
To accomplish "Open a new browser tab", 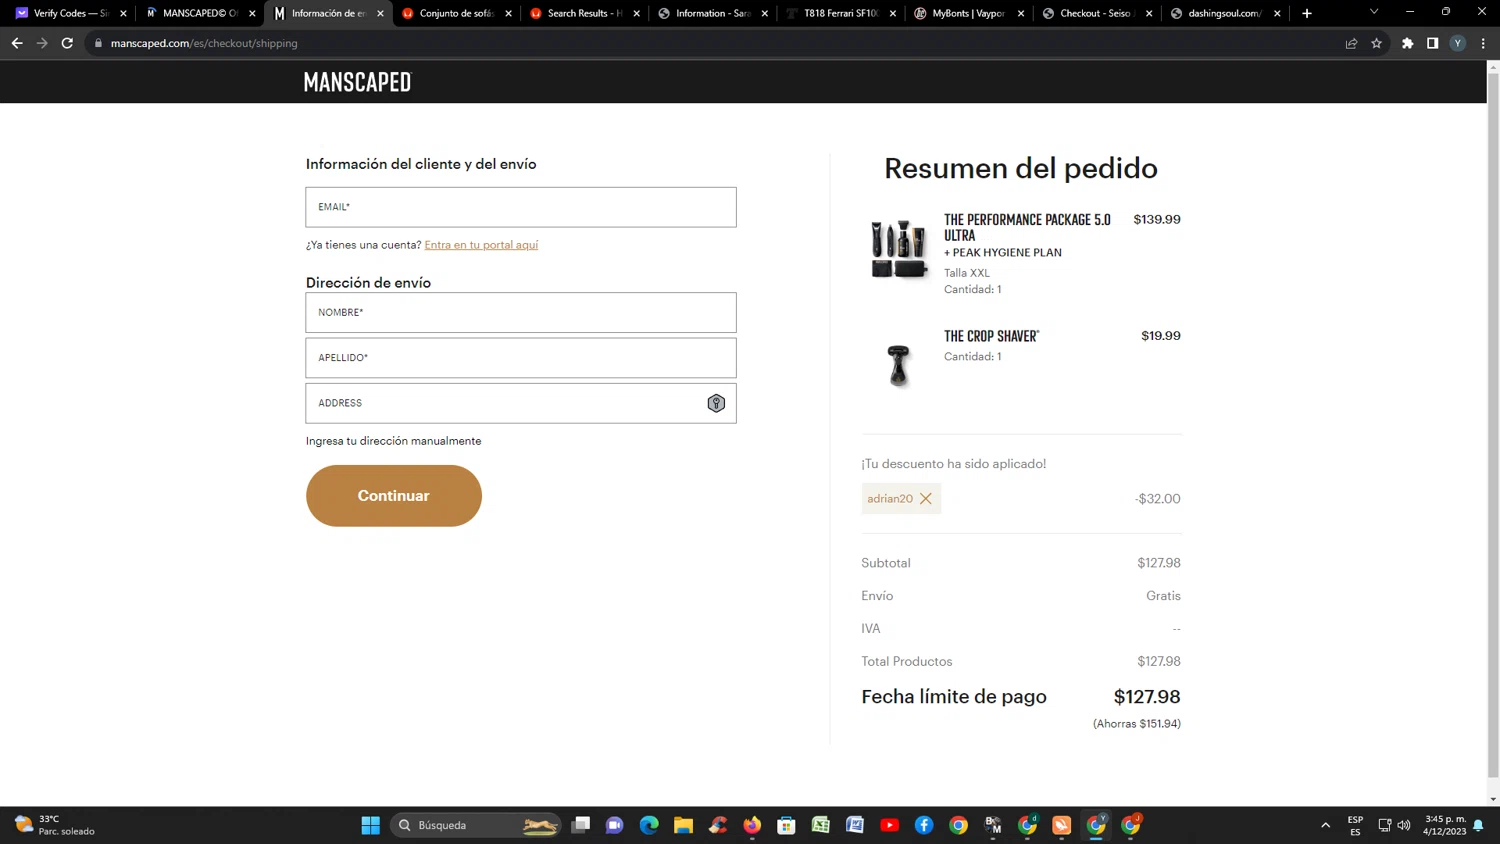I will [1306, 13].
